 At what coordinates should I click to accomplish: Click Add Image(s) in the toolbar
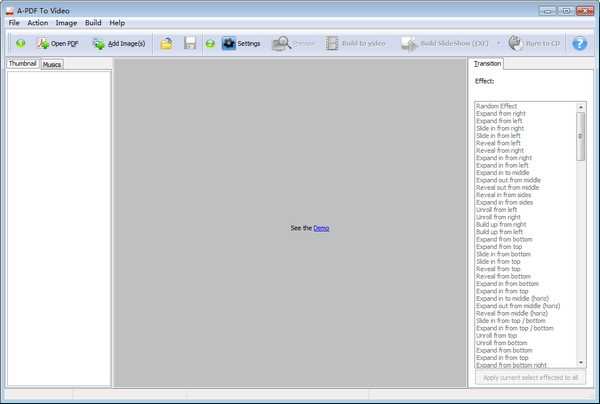pyautogui.click(x=118, y=44)
